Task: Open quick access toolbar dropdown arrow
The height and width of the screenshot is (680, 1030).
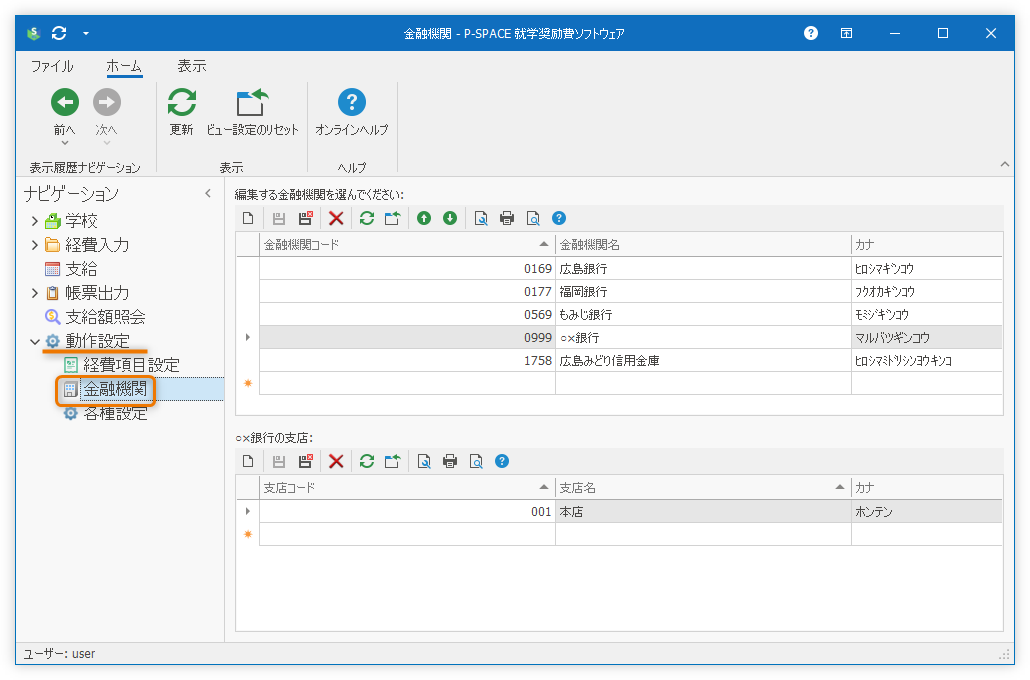Action: tap(86, 33)
